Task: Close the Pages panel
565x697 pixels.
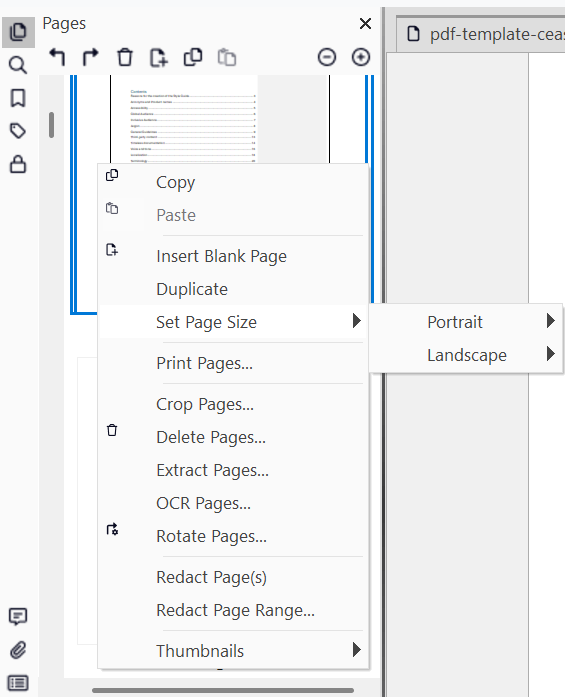Action: (x=365, y=24)
